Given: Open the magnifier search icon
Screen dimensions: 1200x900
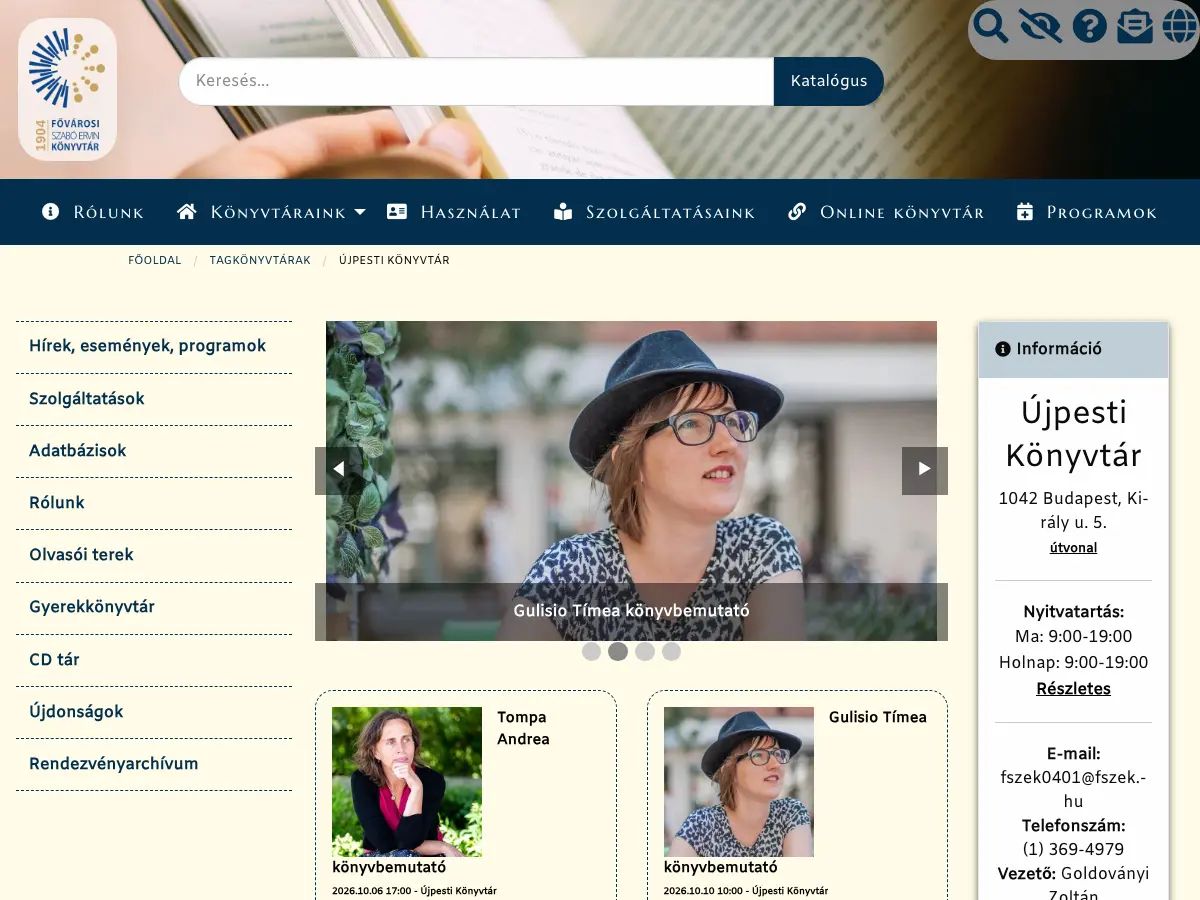Looking at the screenshot, I should point(991,26).
